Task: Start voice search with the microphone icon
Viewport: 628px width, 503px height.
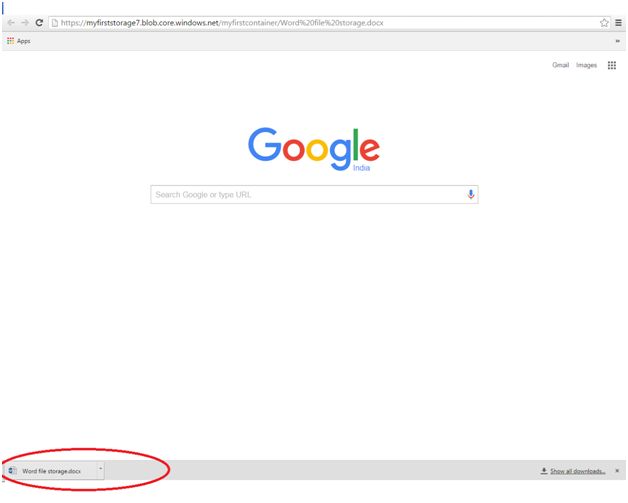Action: coord(471,194)
